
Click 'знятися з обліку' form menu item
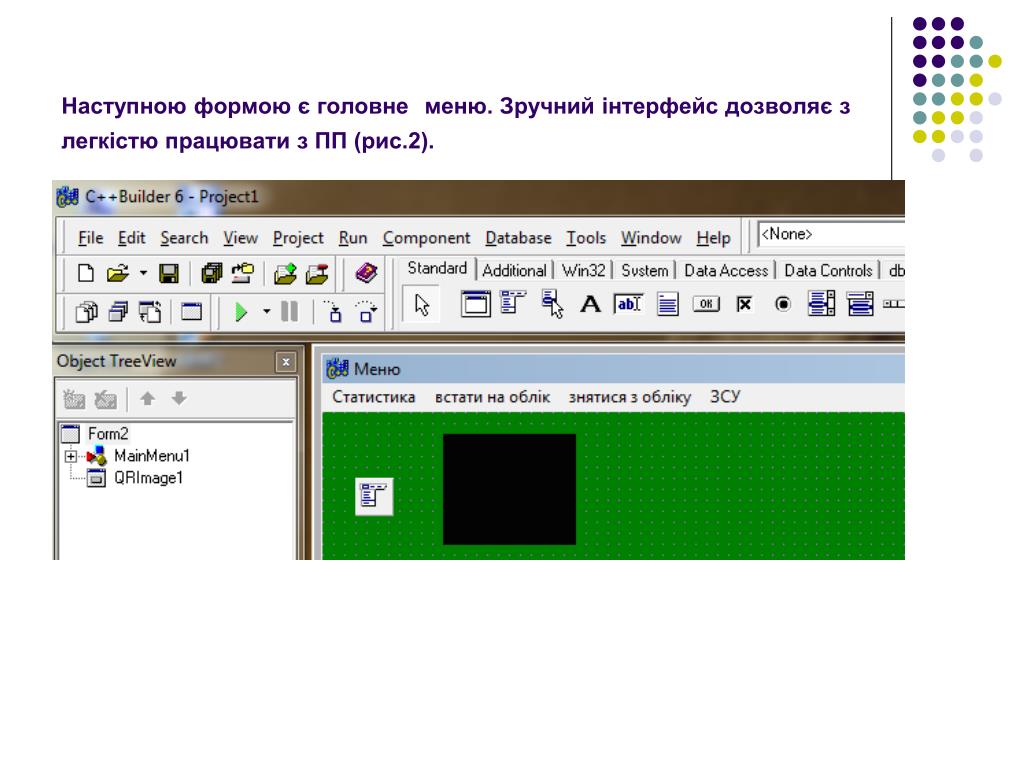pyautogui.click(x=630, y=397)
